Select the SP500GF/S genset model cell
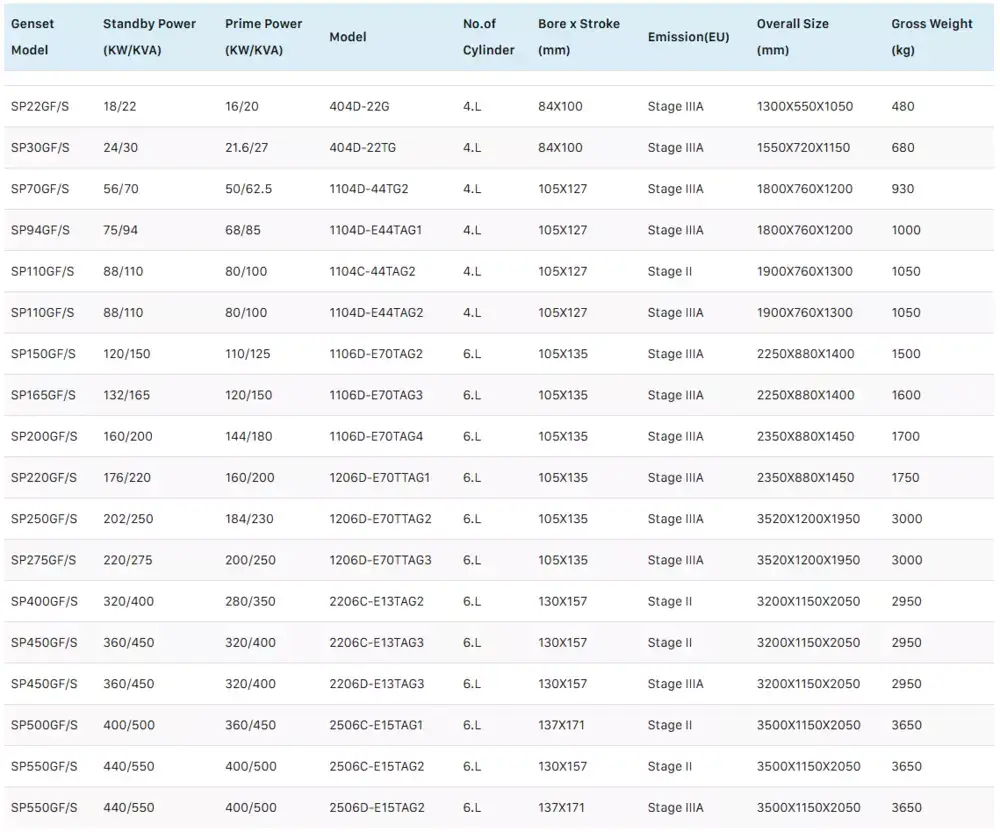The height and width of the screenshot is (832, 1000). click(44, 725)
